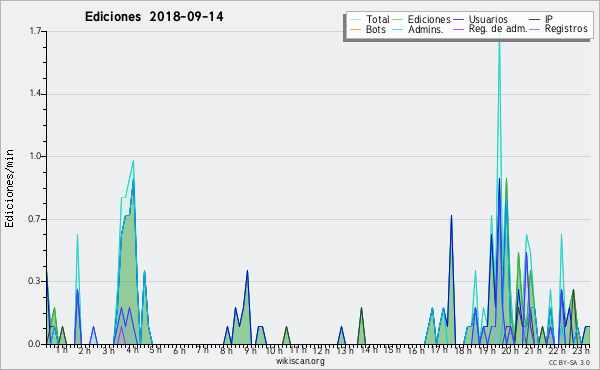Click the "Admins." legend label

(x=426, y=29)
